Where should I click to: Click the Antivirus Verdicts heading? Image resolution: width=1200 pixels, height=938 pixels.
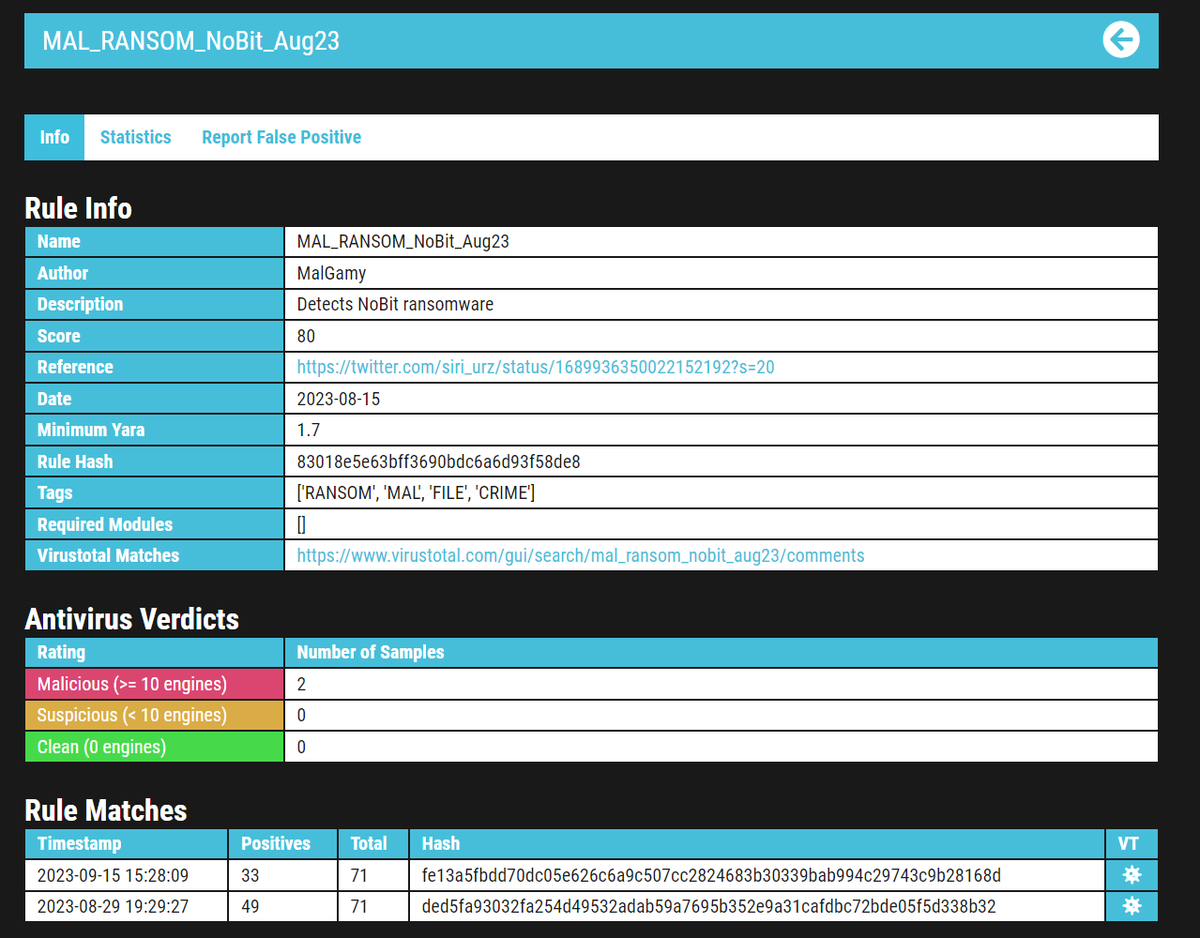[132, 619]
